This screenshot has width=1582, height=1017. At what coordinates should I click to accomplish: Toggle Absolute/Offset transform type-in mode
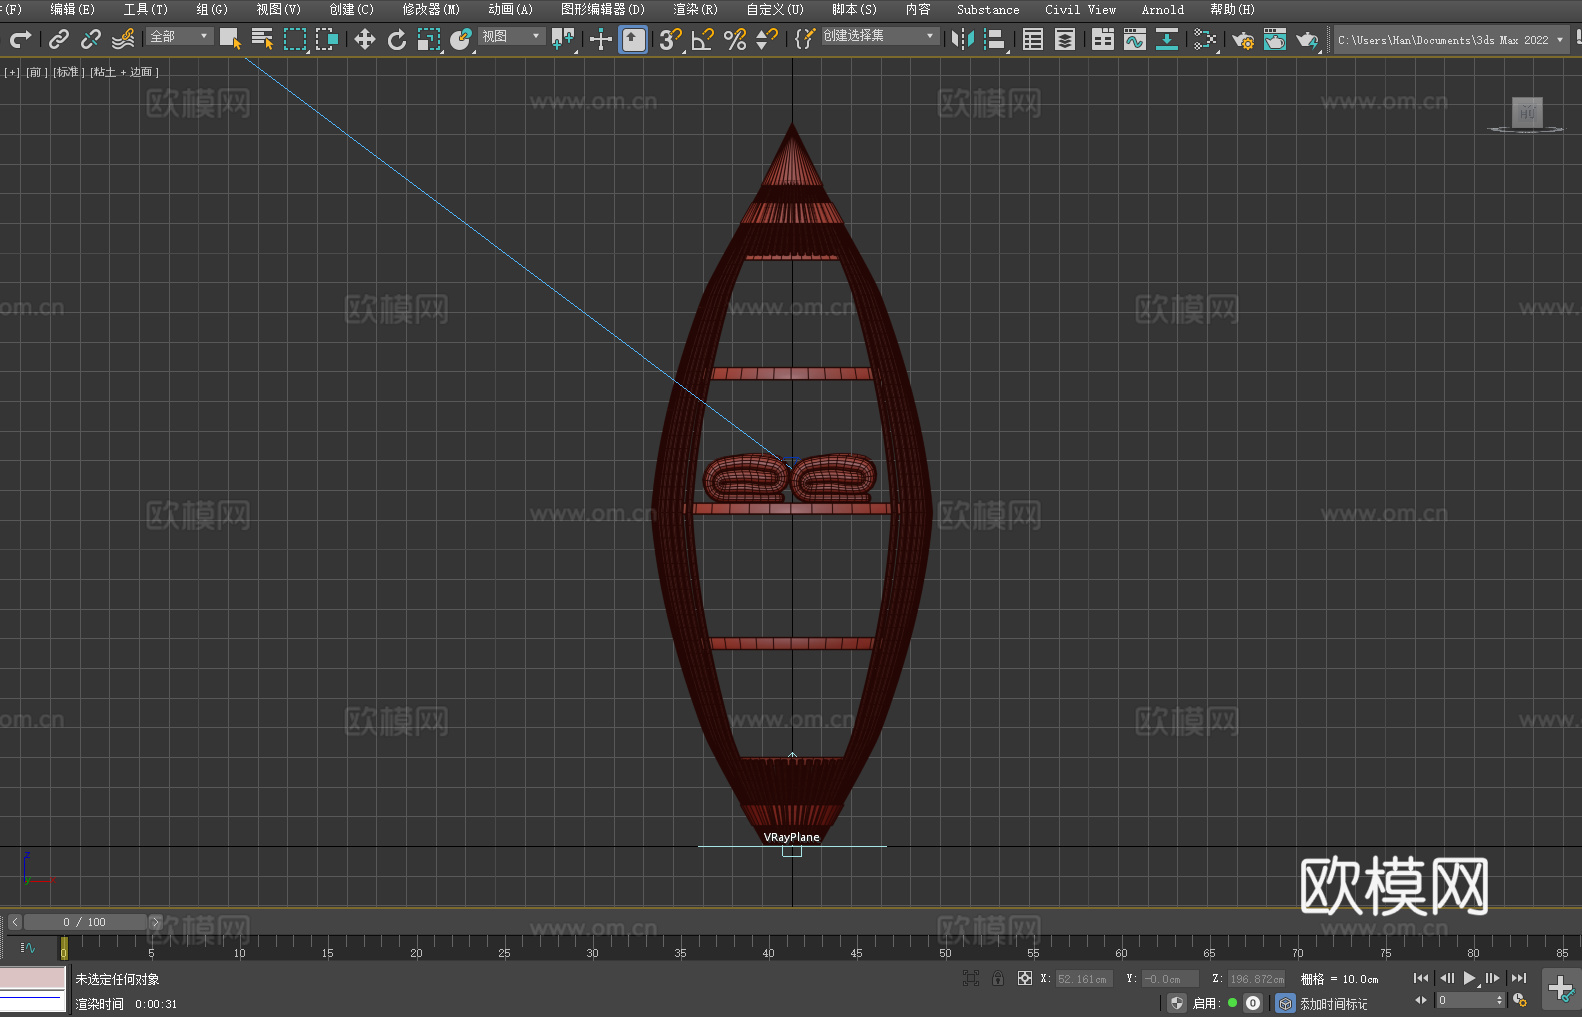pos(1025,978)
